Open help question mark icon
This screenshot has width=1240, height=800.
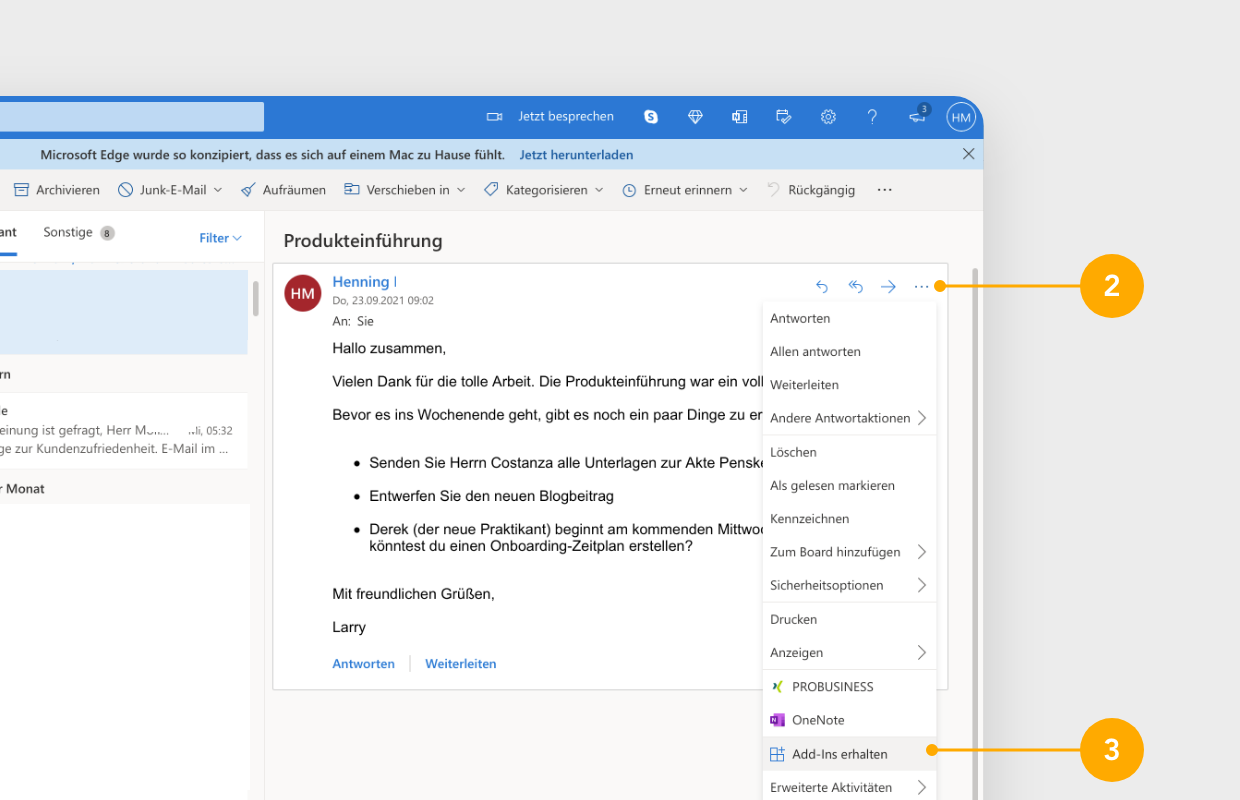click(x=872, y=117)
